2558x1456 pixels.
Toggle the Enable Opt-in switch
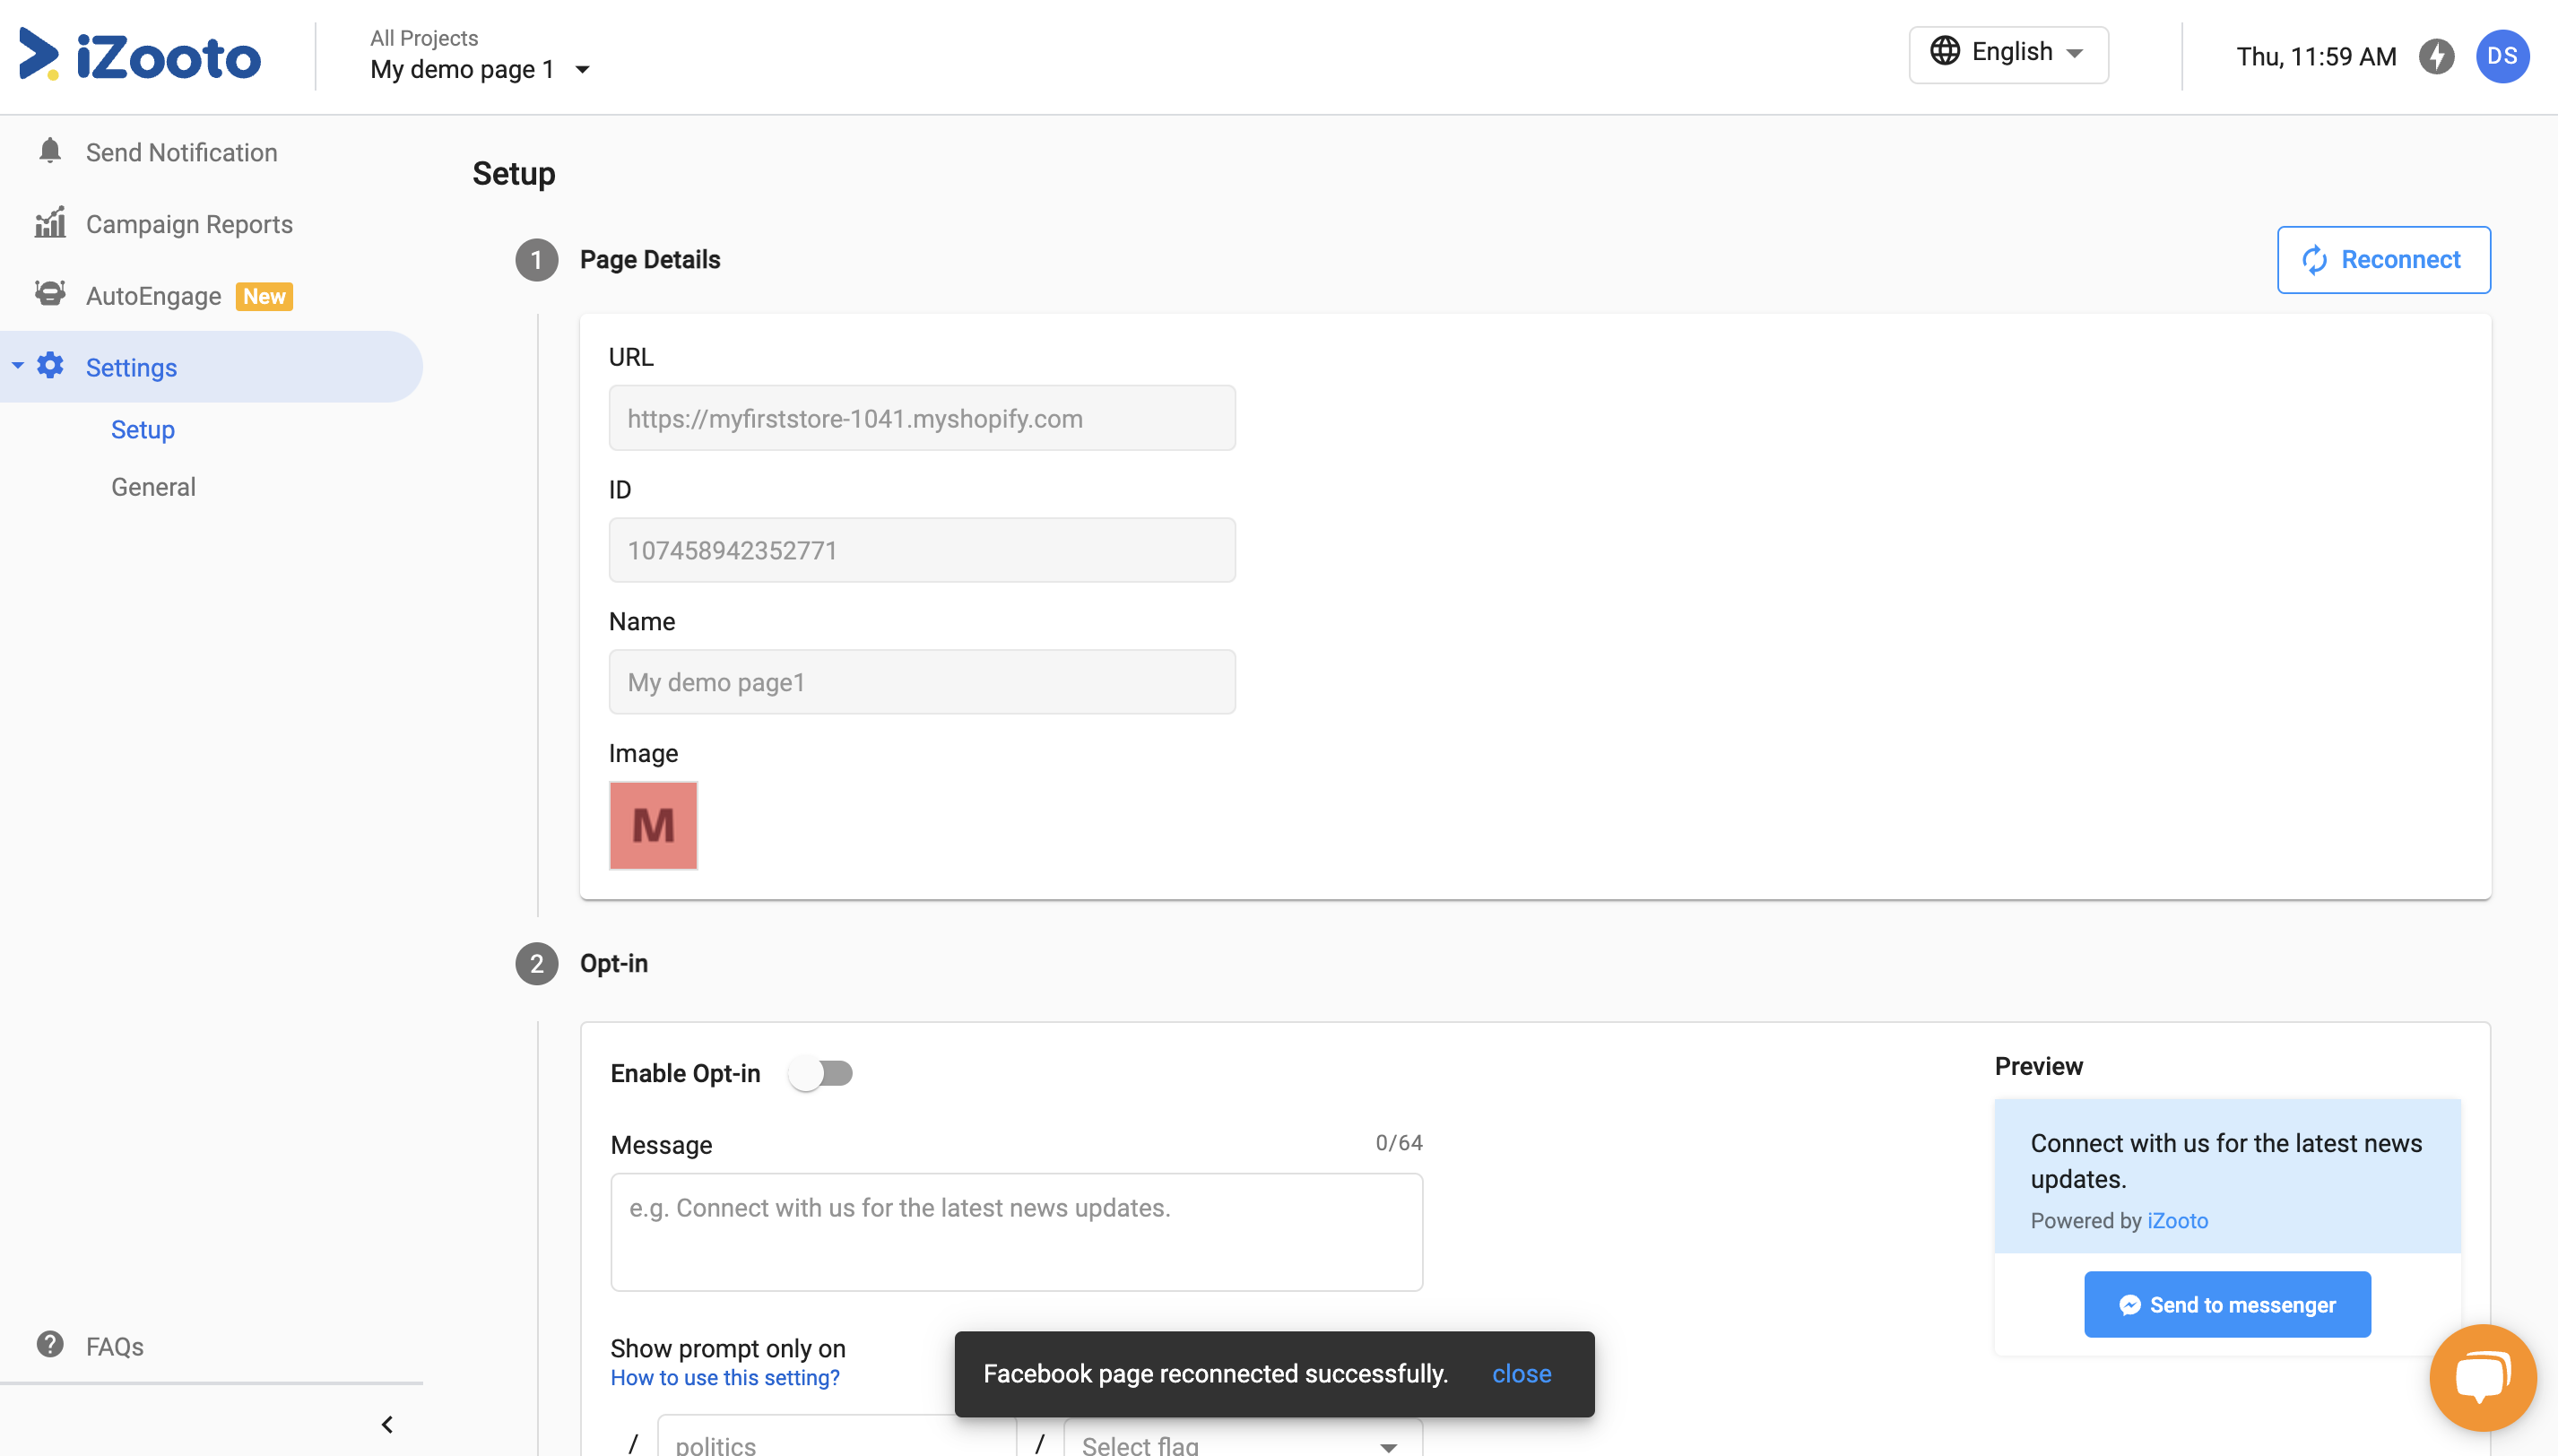820,1073
